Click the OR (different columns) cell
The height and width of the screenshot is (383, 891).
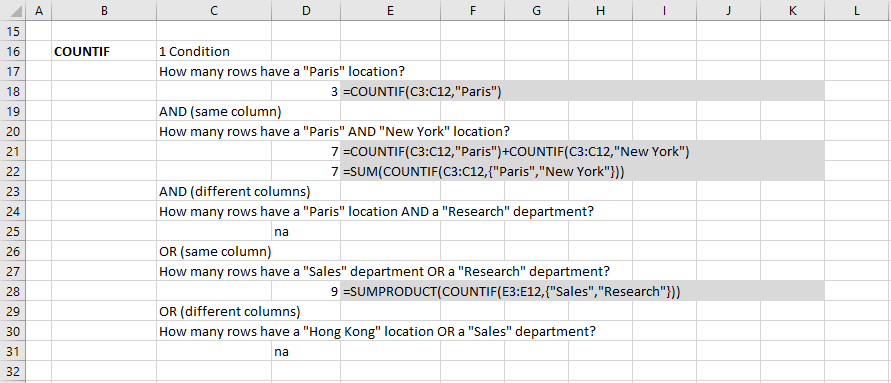pos(230,311)
